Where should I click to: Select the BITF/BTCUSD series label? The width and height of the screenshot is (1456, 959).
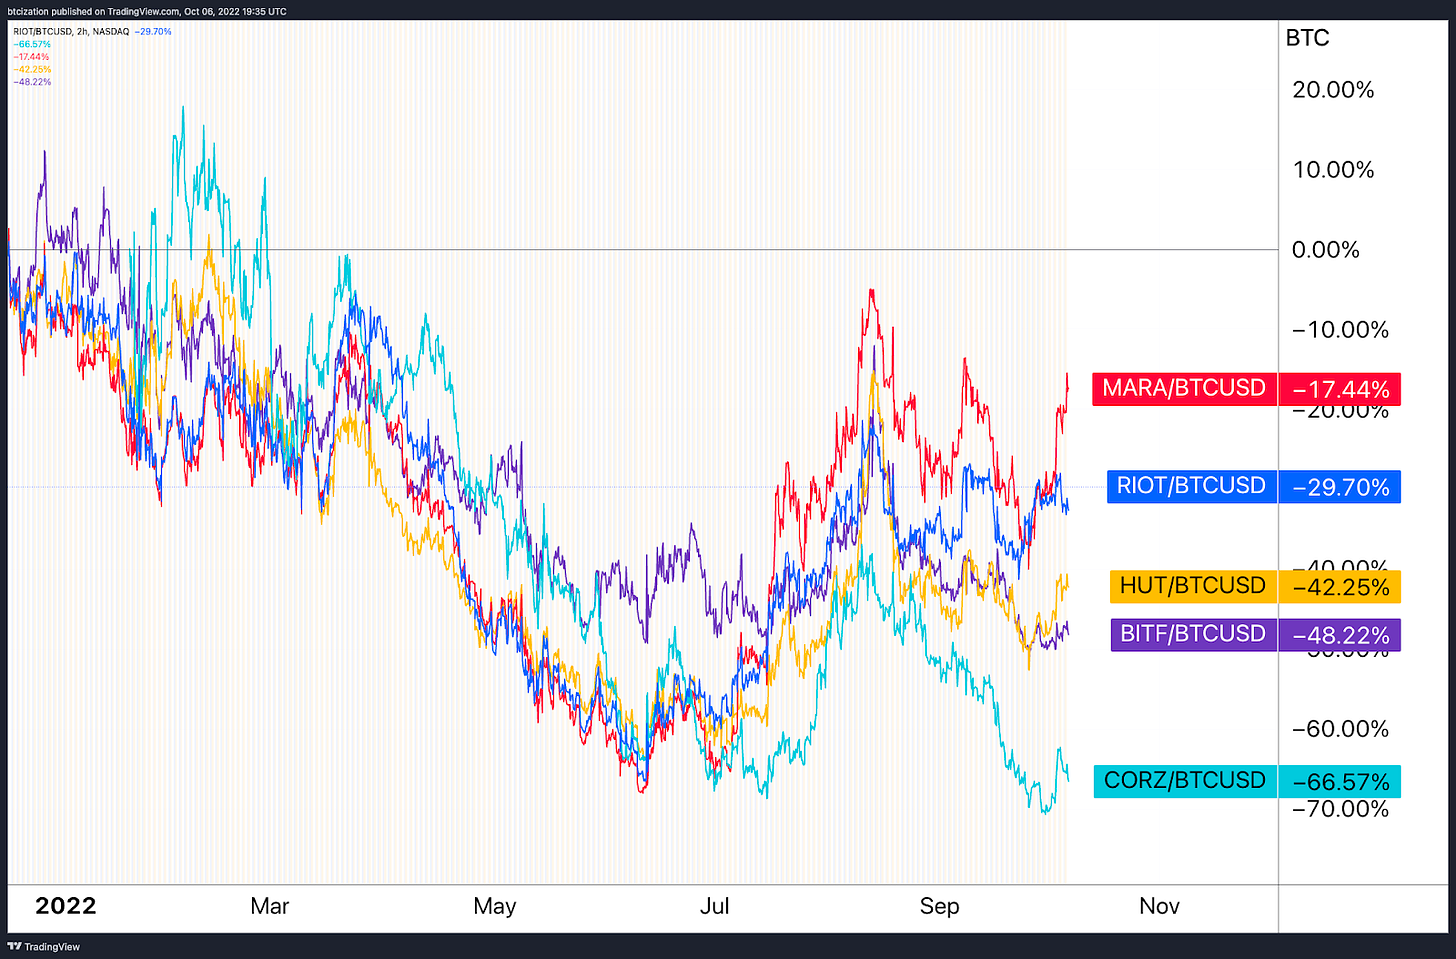[1193, 634]
